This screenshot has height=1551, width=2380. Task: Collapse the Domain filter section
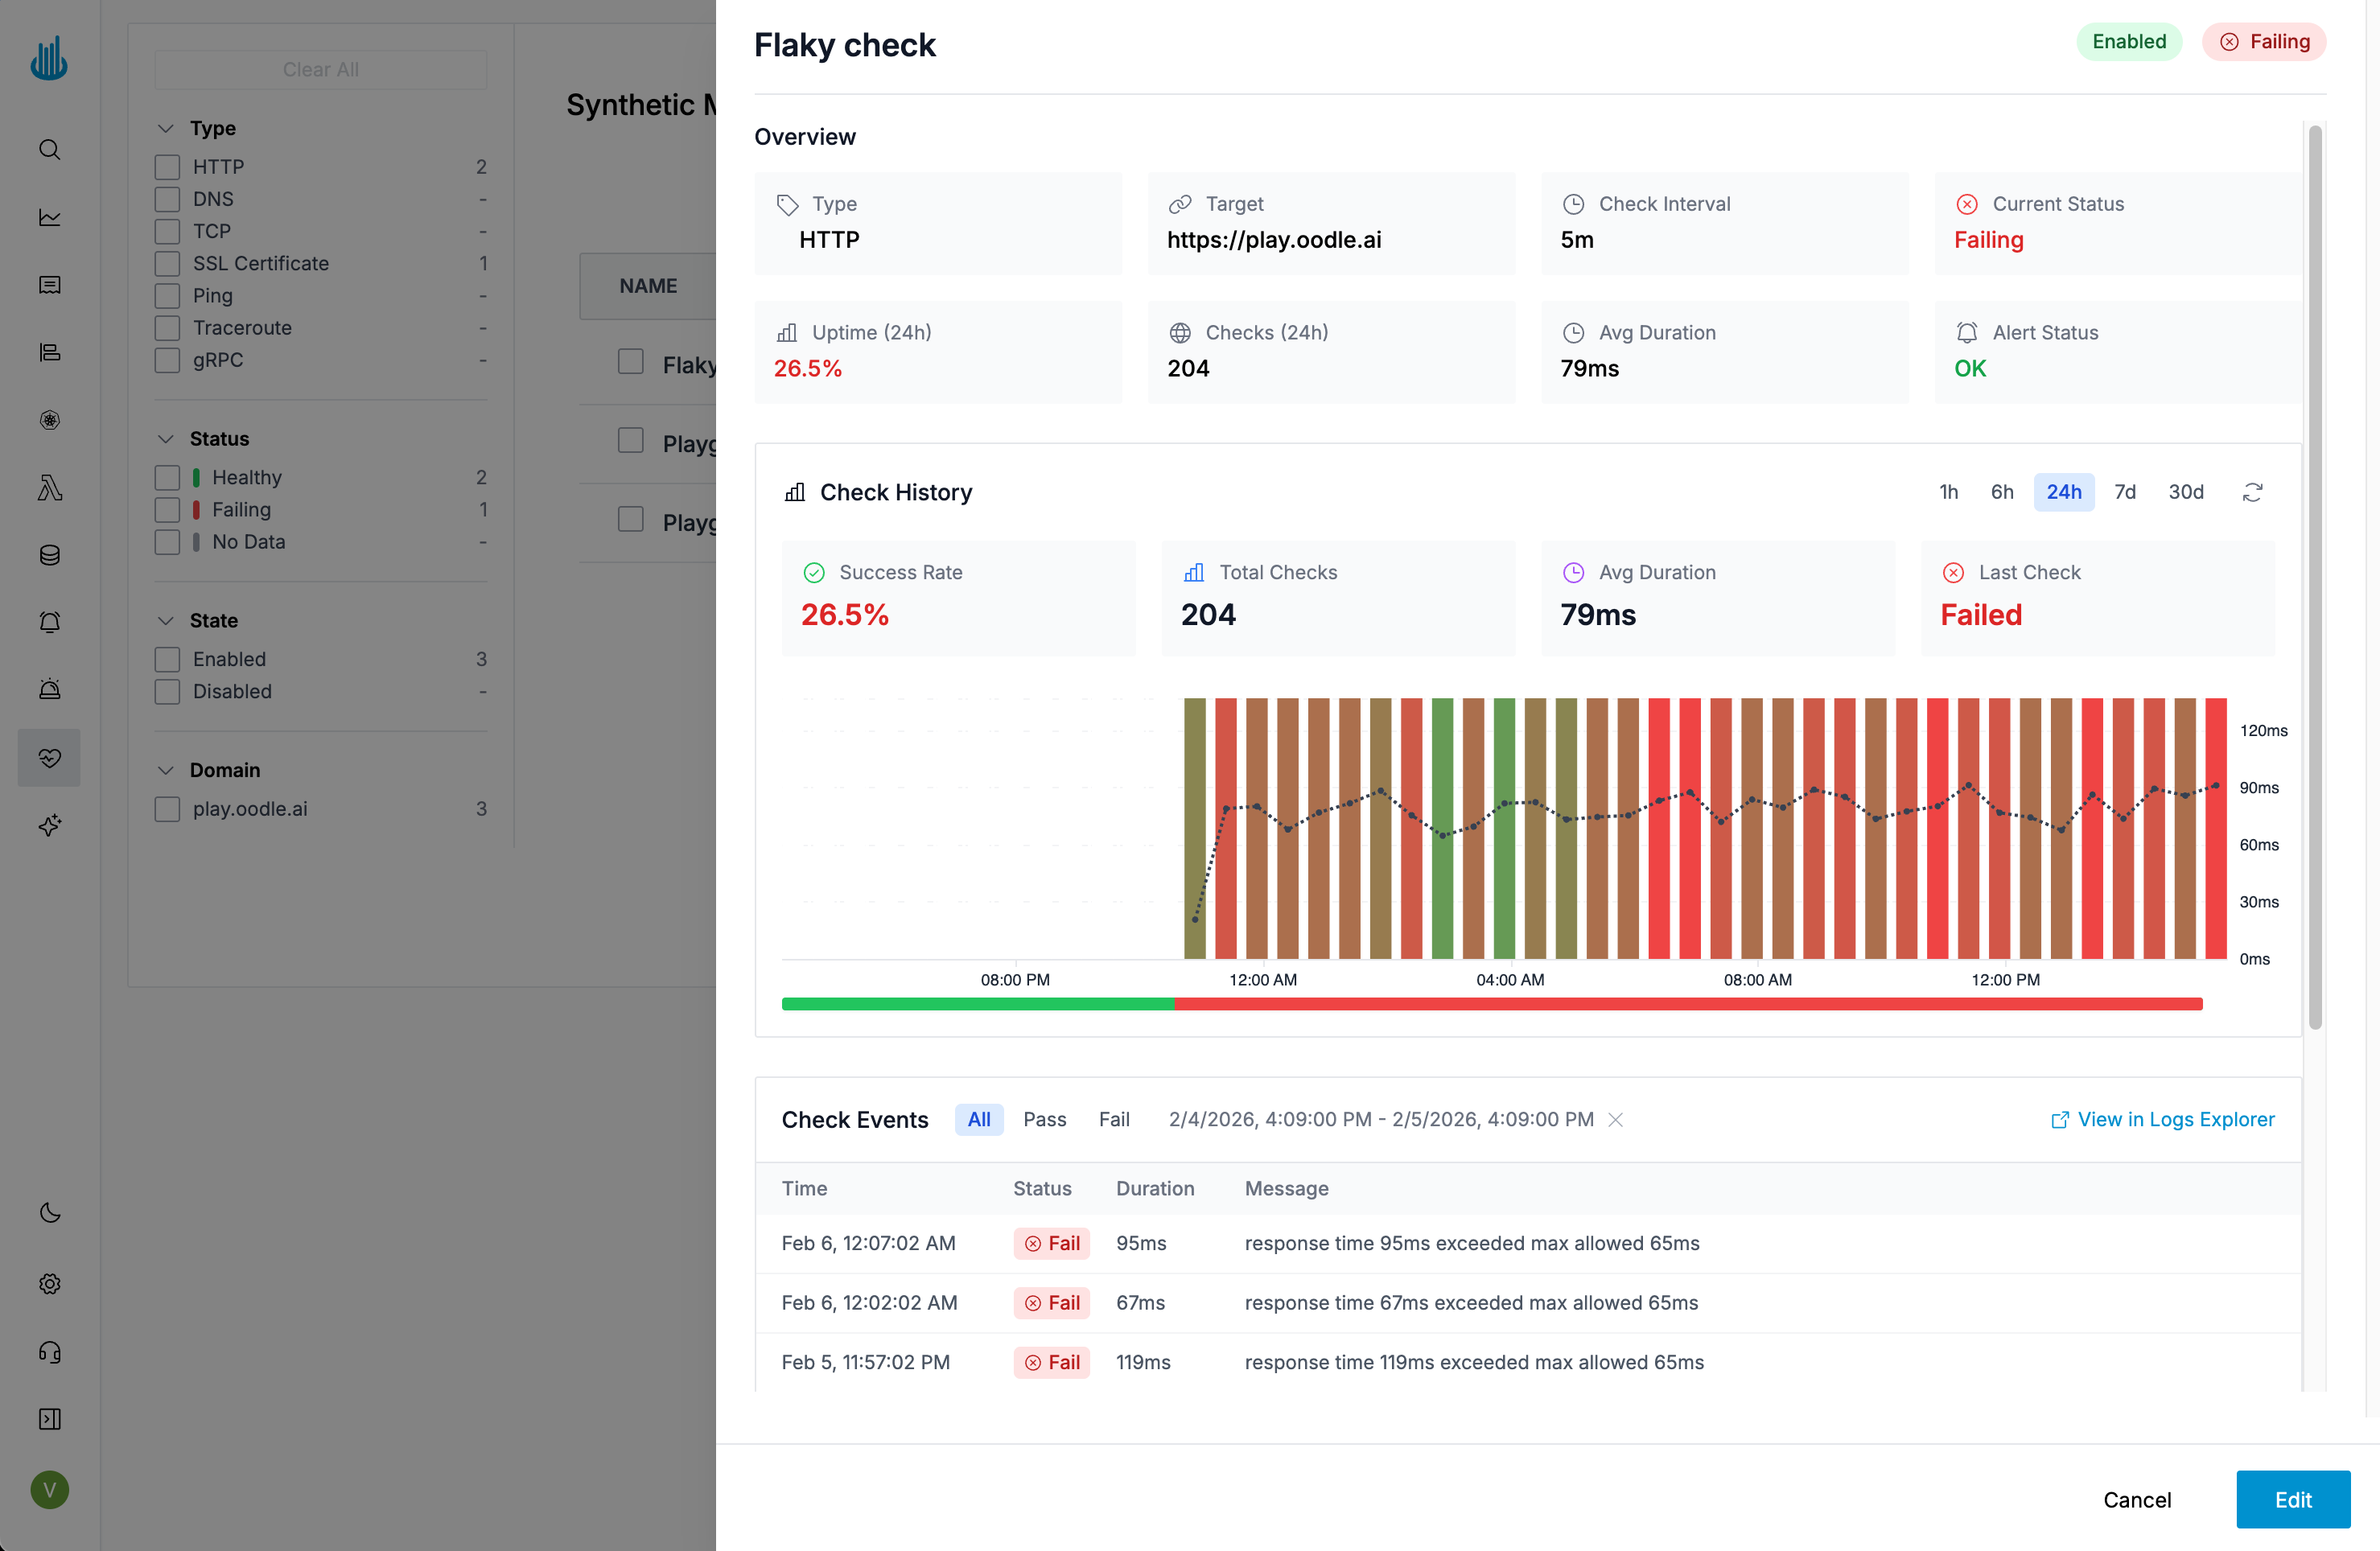click(166, 770)
